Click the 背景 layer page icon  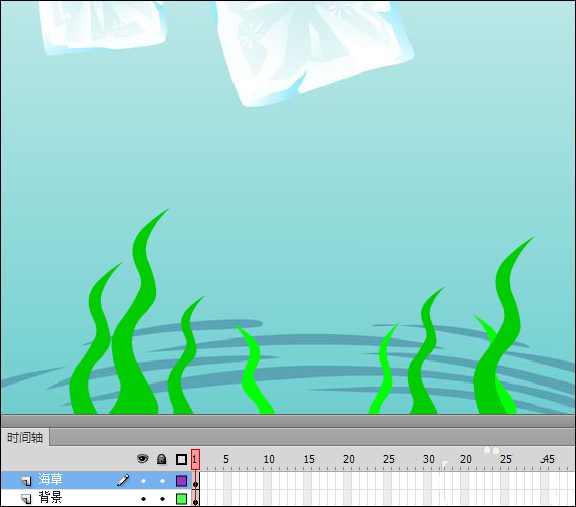[26, 499]
